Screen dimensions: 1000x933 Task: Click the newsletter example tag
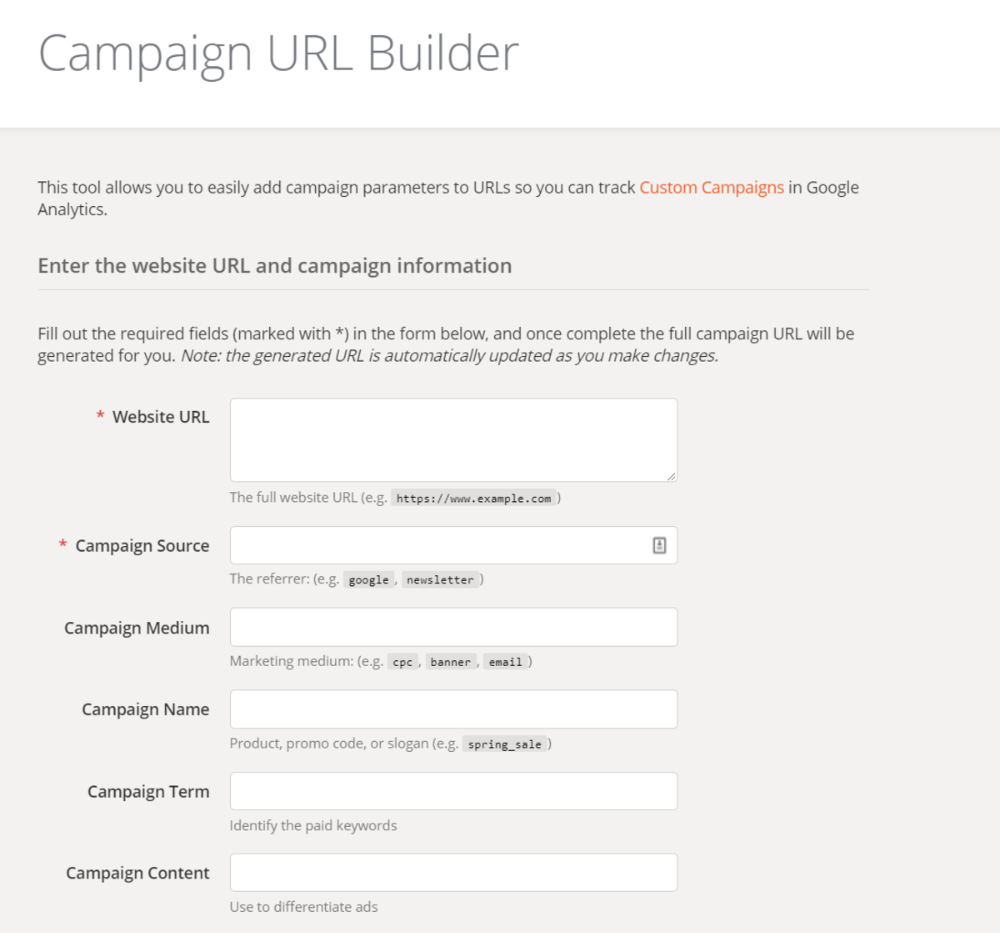pos(440,580)
